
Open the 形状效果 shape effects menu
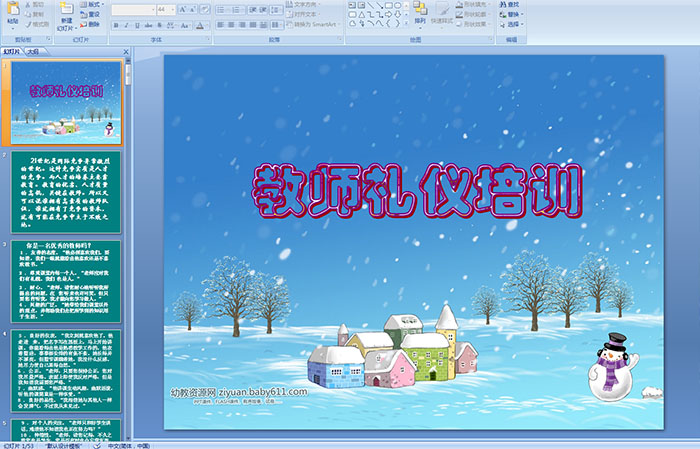click(x=473, y=24)
